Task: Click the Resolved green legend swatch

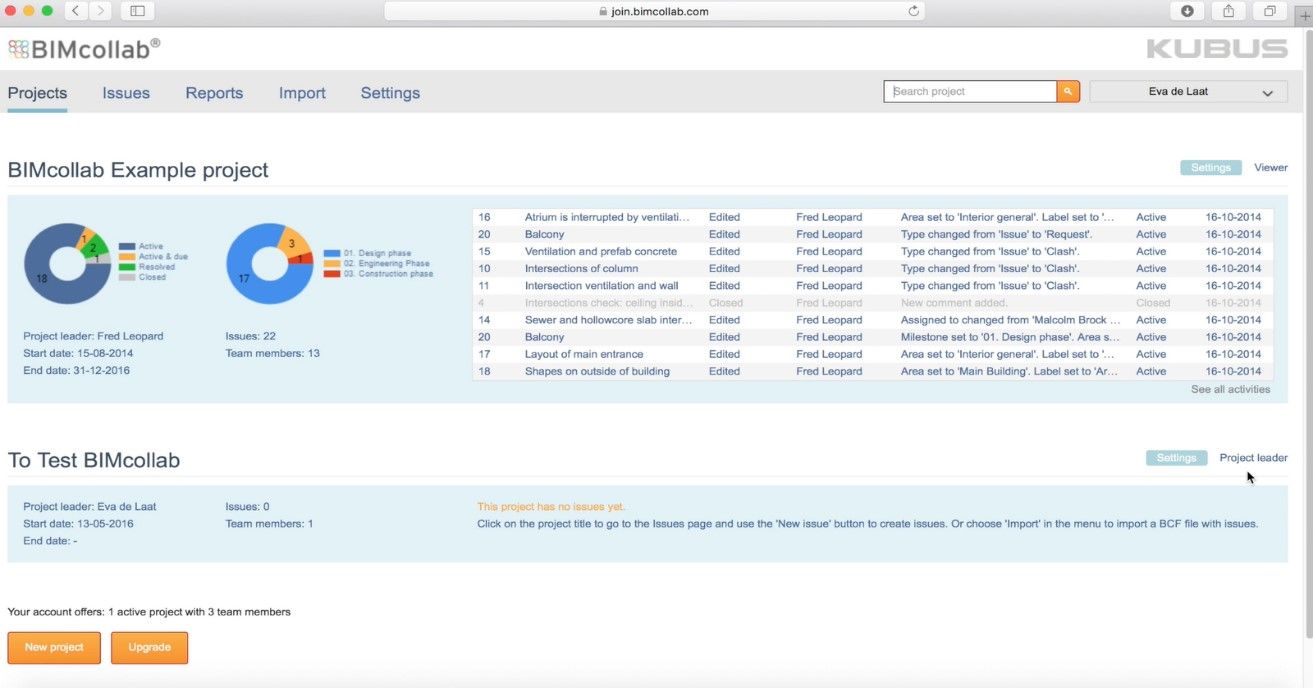Action: pos(127,267)
